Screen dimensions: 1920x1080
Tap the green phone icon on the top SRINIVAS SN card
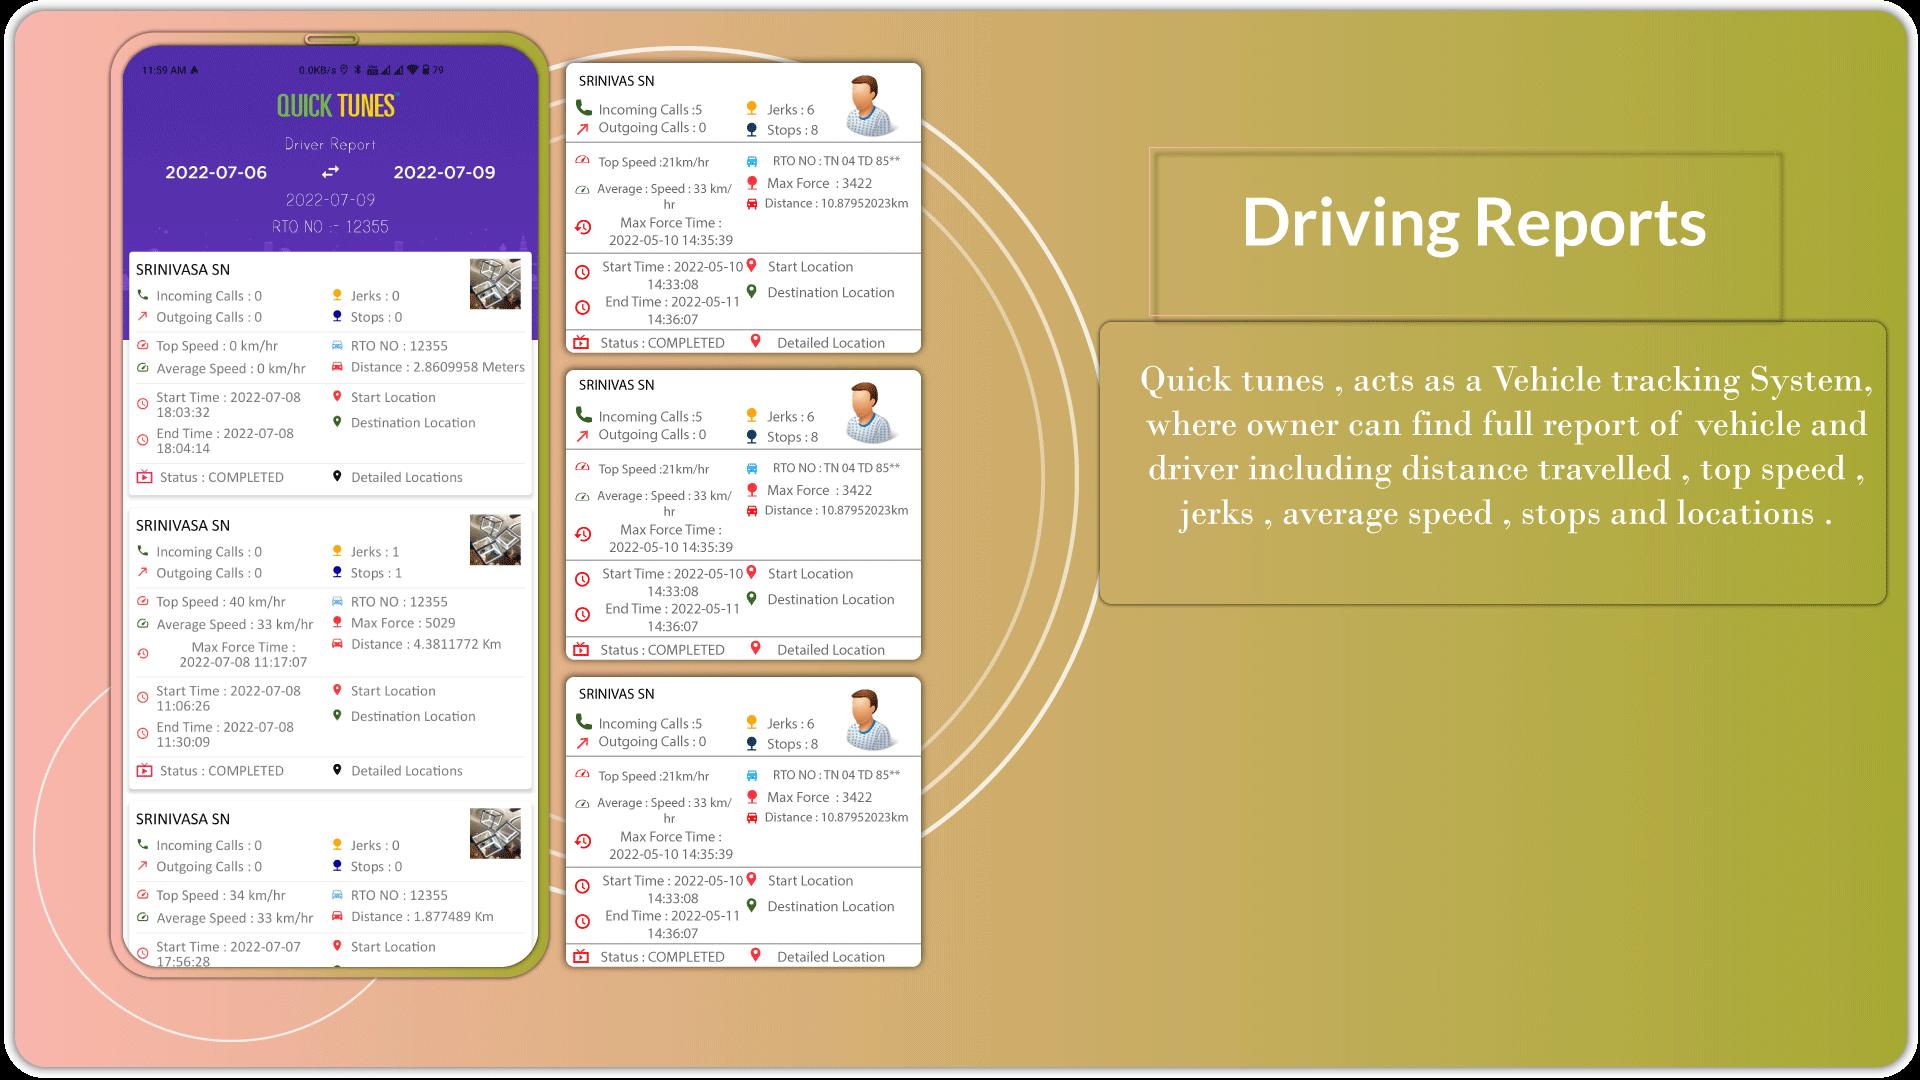click(583, 108)
